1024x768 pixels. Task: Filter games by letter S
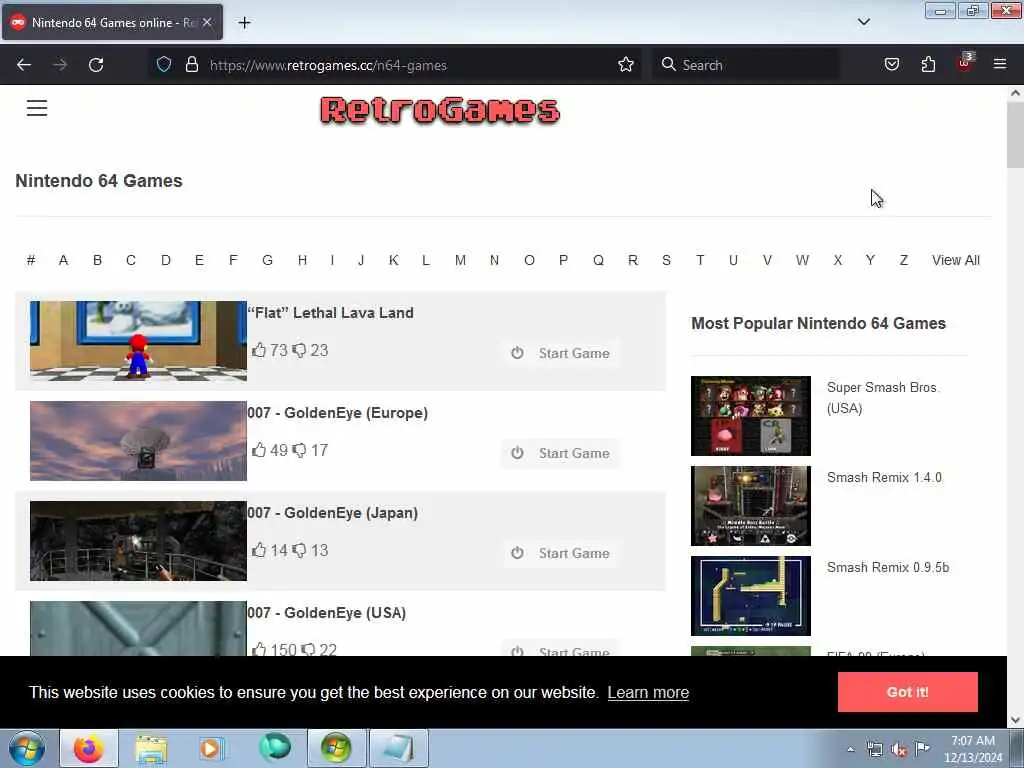(666, 260)
